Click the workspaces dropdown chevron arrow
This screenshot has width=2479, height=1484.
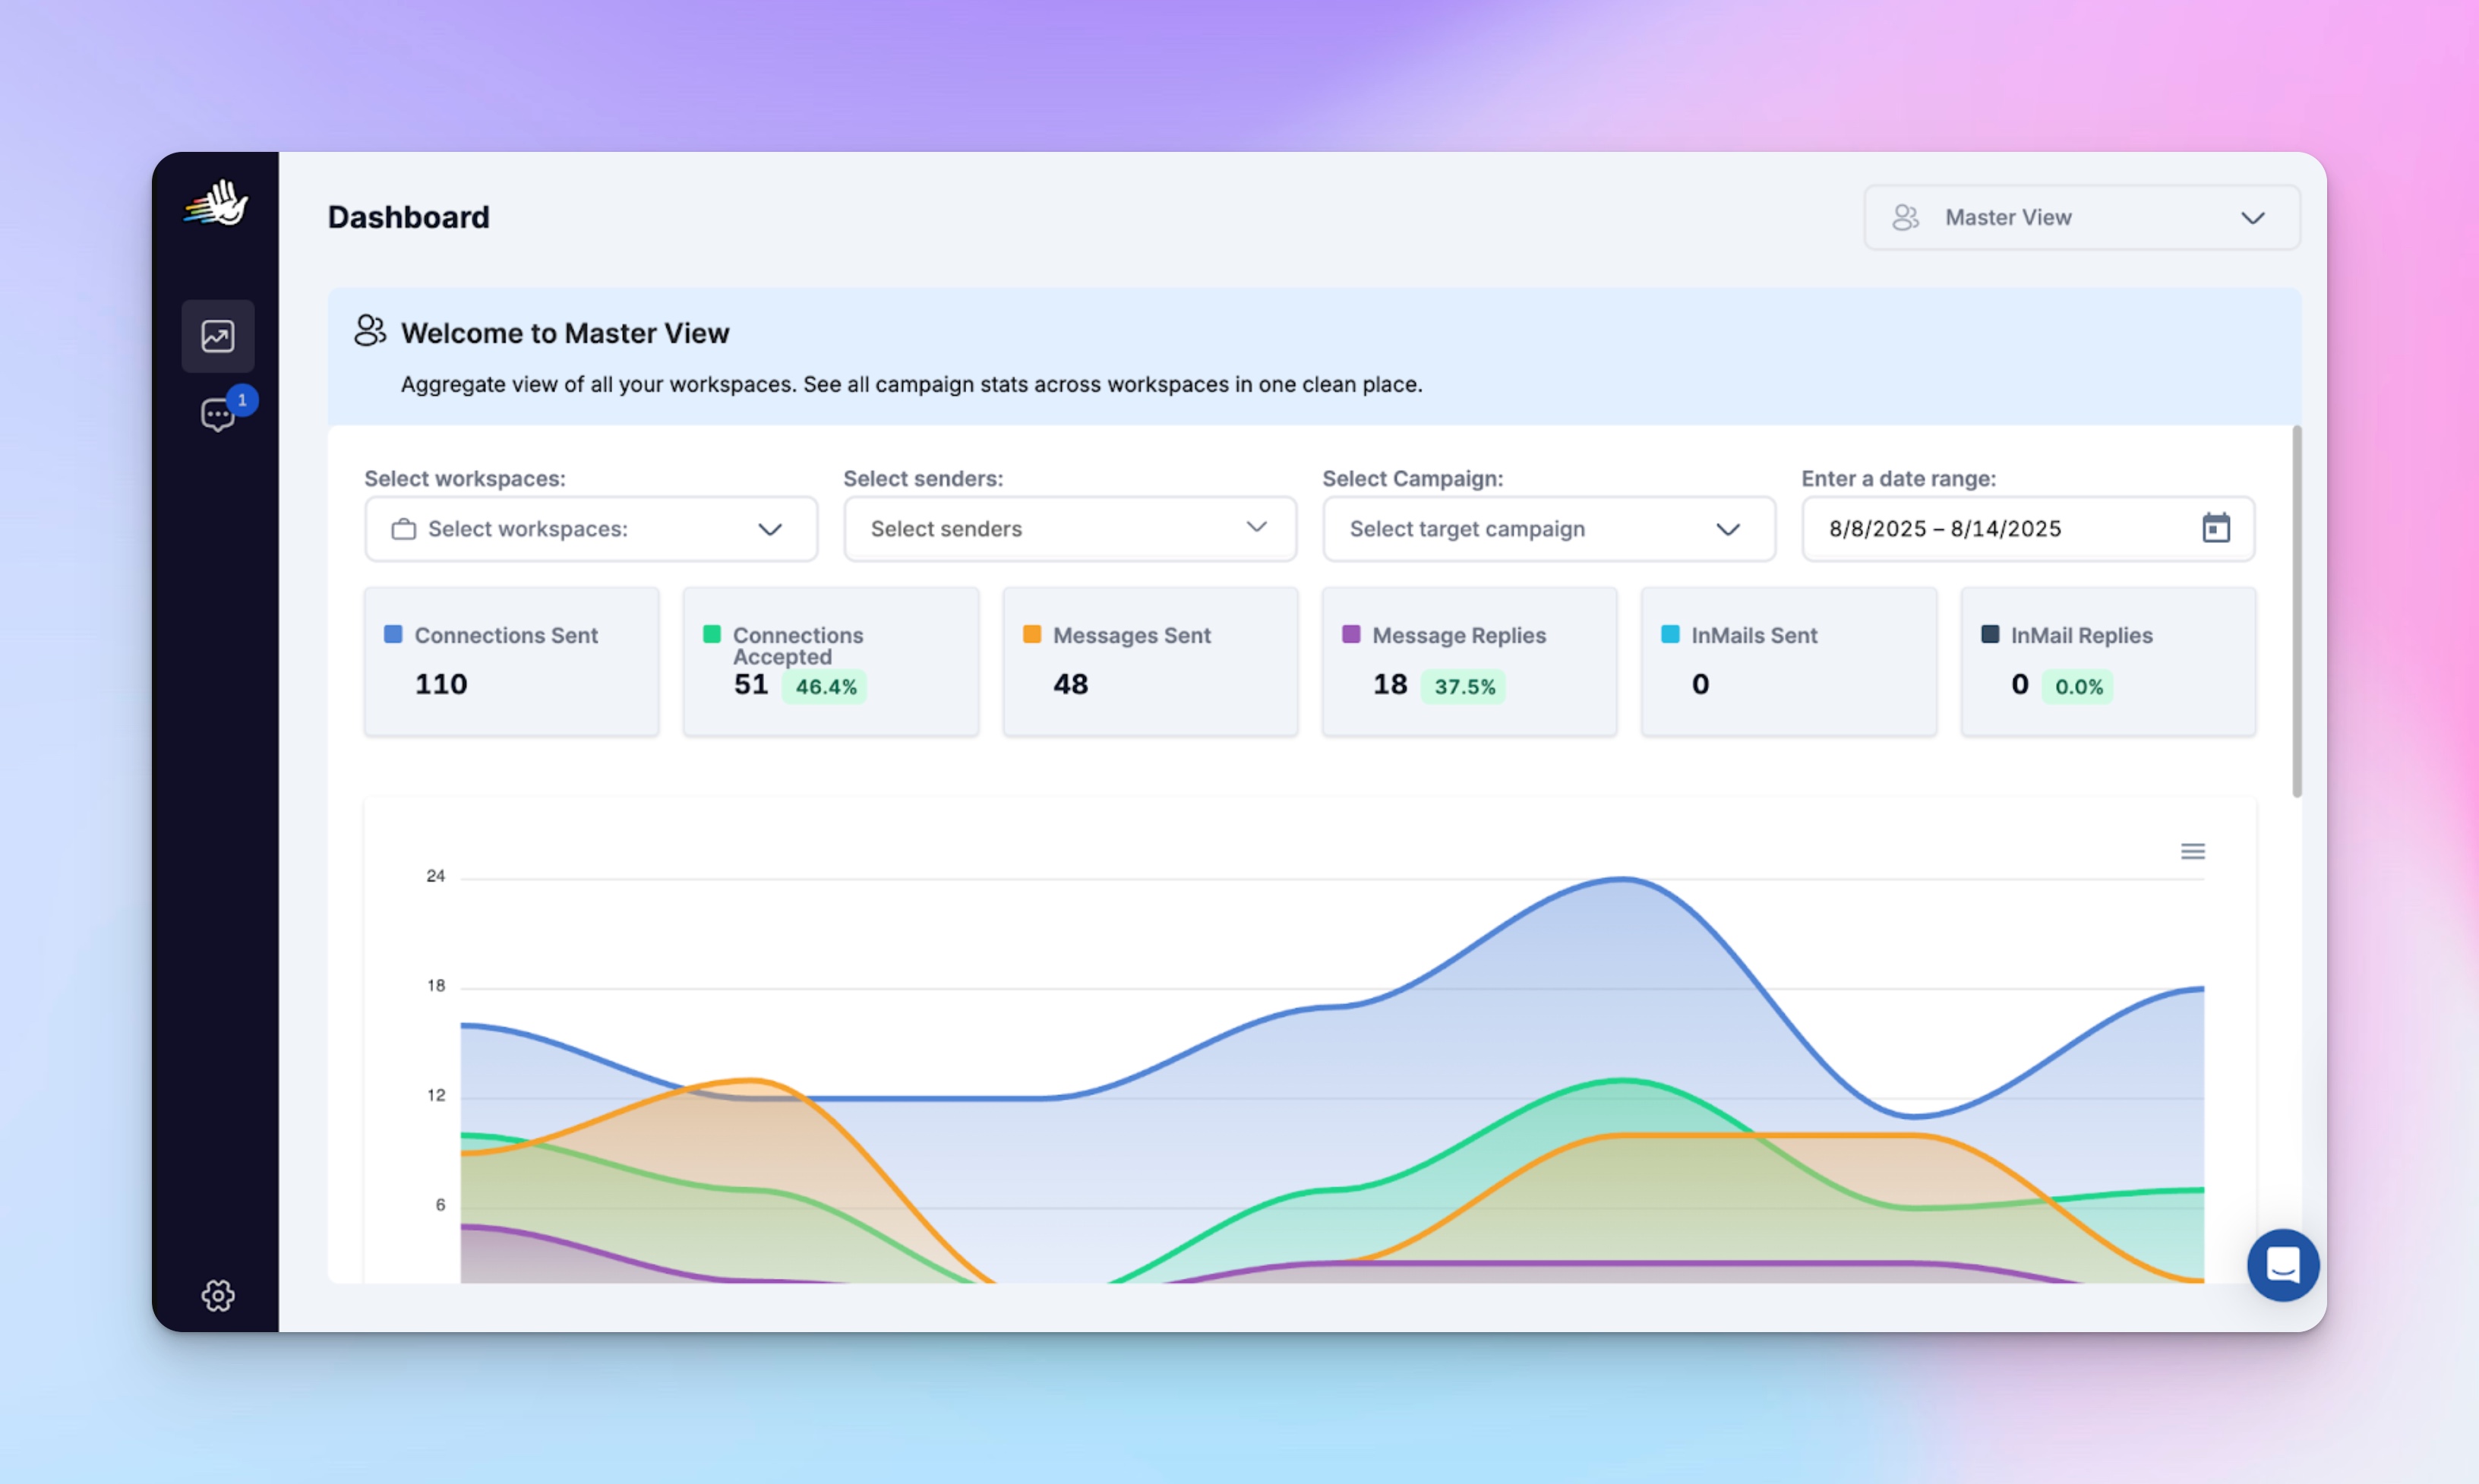pos(770,529)
